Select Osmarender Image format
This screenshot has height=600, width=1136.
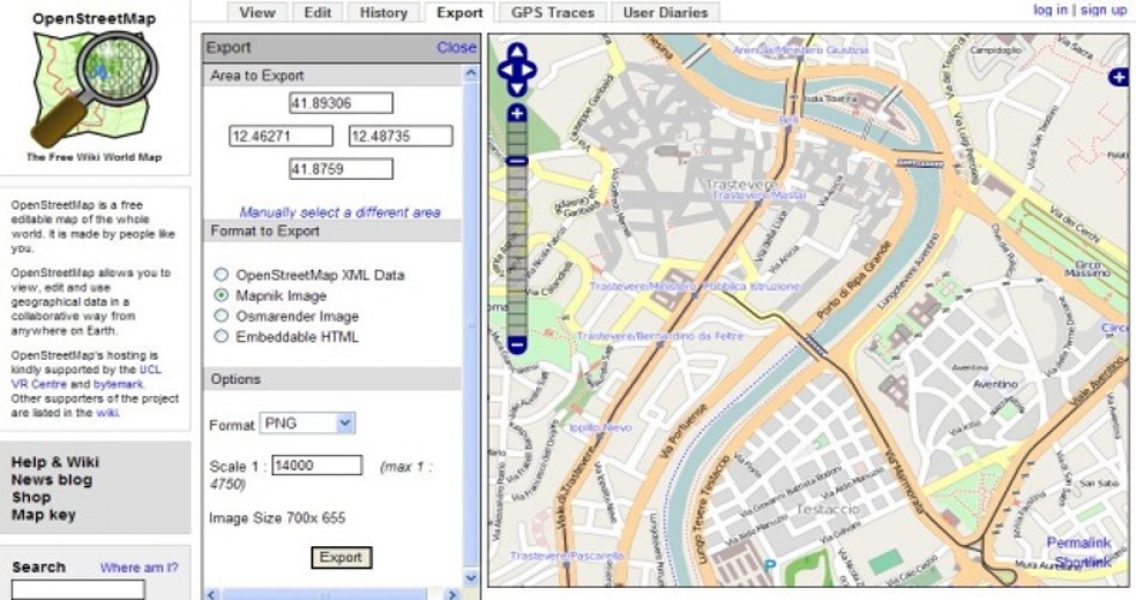[x=221, y=316]
